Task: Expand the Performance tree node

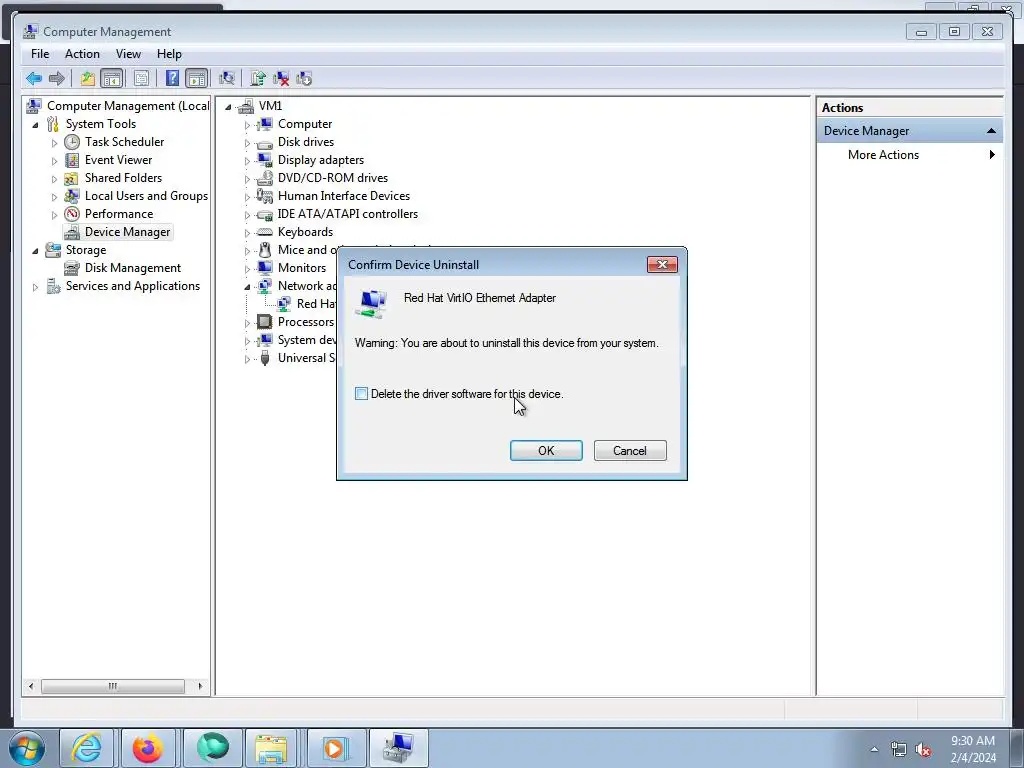Action: 54,214
